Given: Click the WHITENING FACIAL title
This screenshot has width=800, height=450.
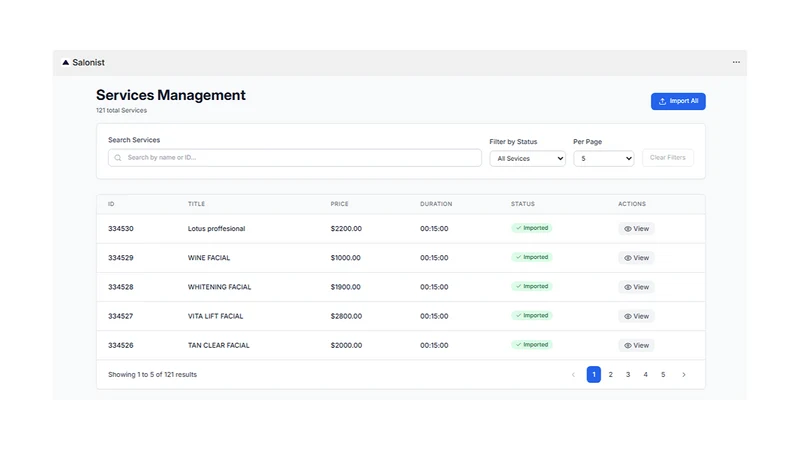Looking at the screenshot, I should click(219, 287).
